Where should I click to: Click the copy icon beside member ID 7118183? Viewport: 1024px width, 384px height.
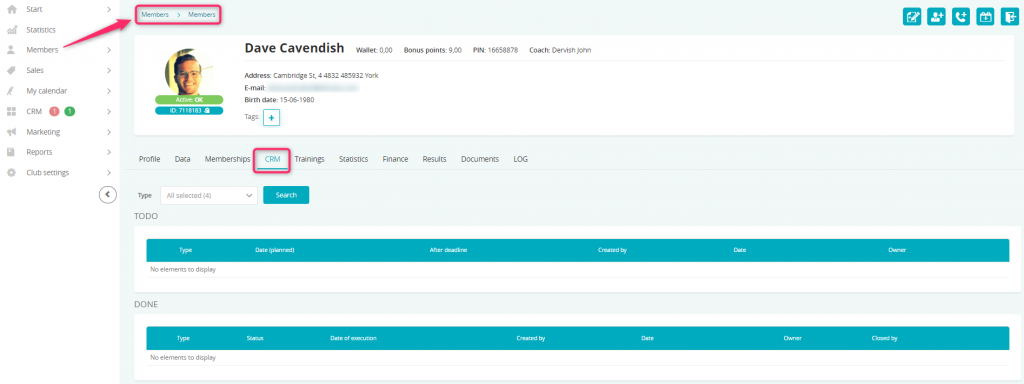click(206, 111)
